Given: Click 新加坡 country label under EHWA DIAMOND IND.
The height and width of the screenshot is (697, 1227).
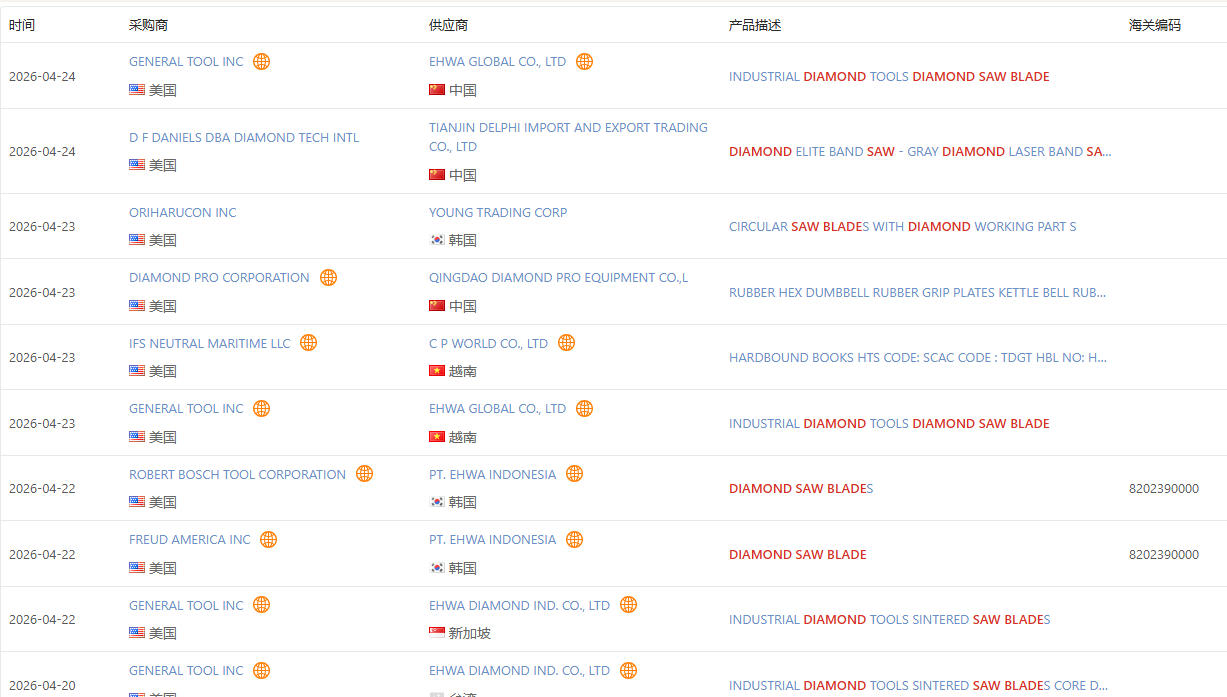Looking at the screenshot, I should (x=470, y=633).
